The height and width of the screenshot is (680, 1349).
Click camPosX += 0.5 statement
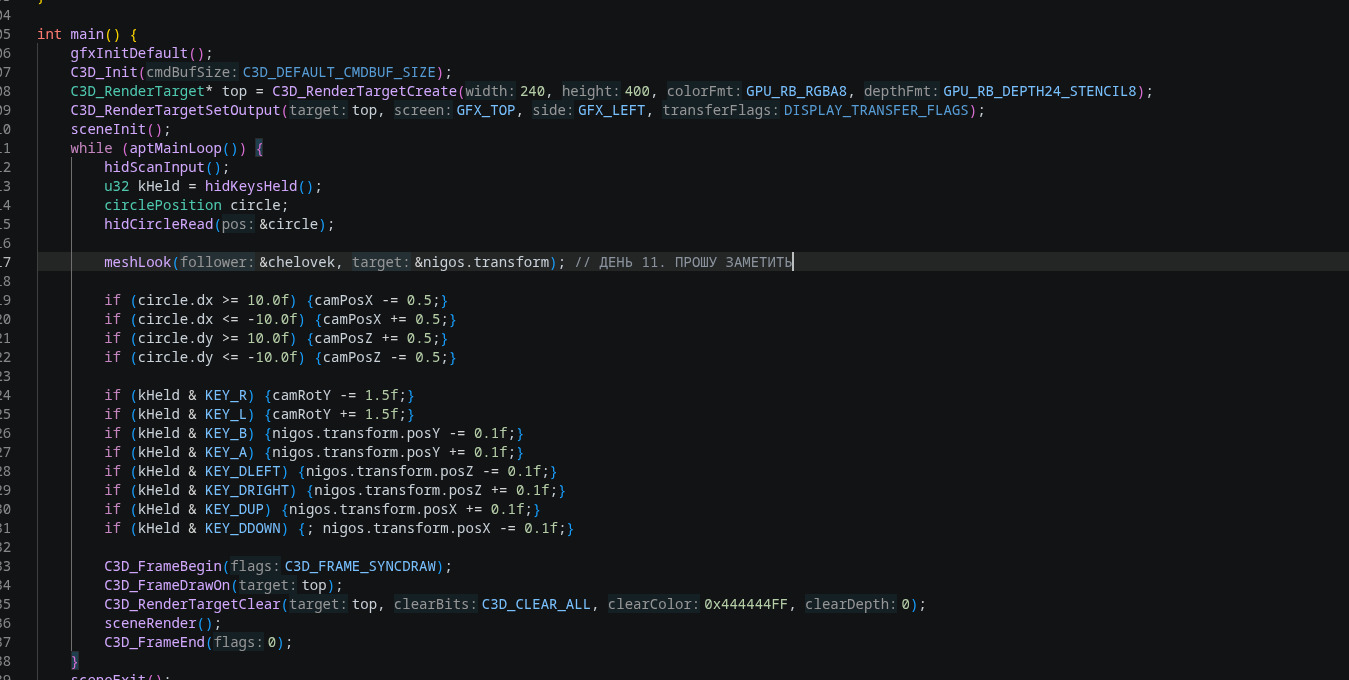(x=385, y=319)
